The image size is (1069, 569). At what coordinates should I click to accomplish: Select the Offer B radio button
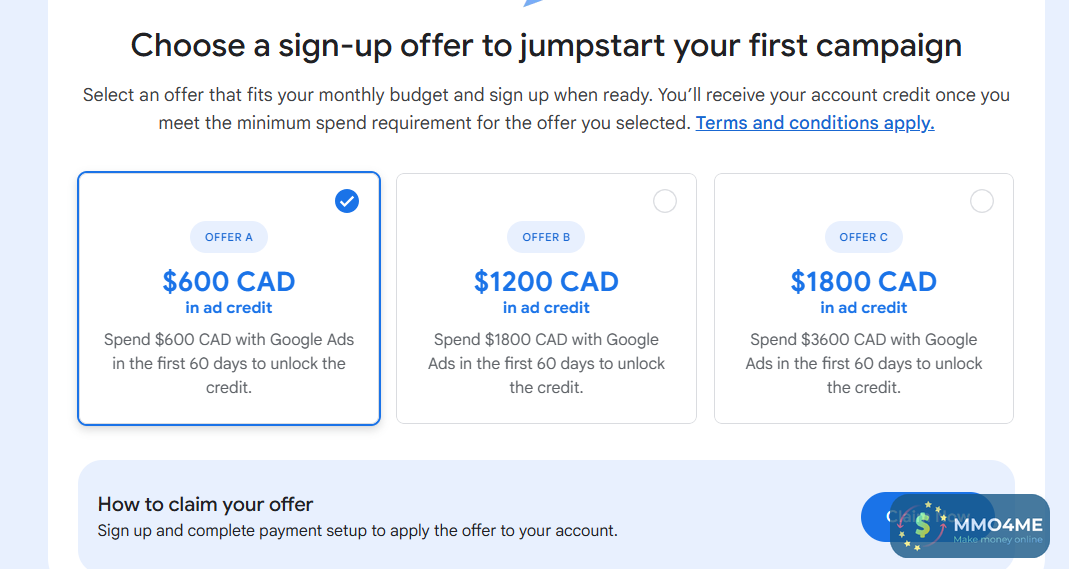pos(665,201)
